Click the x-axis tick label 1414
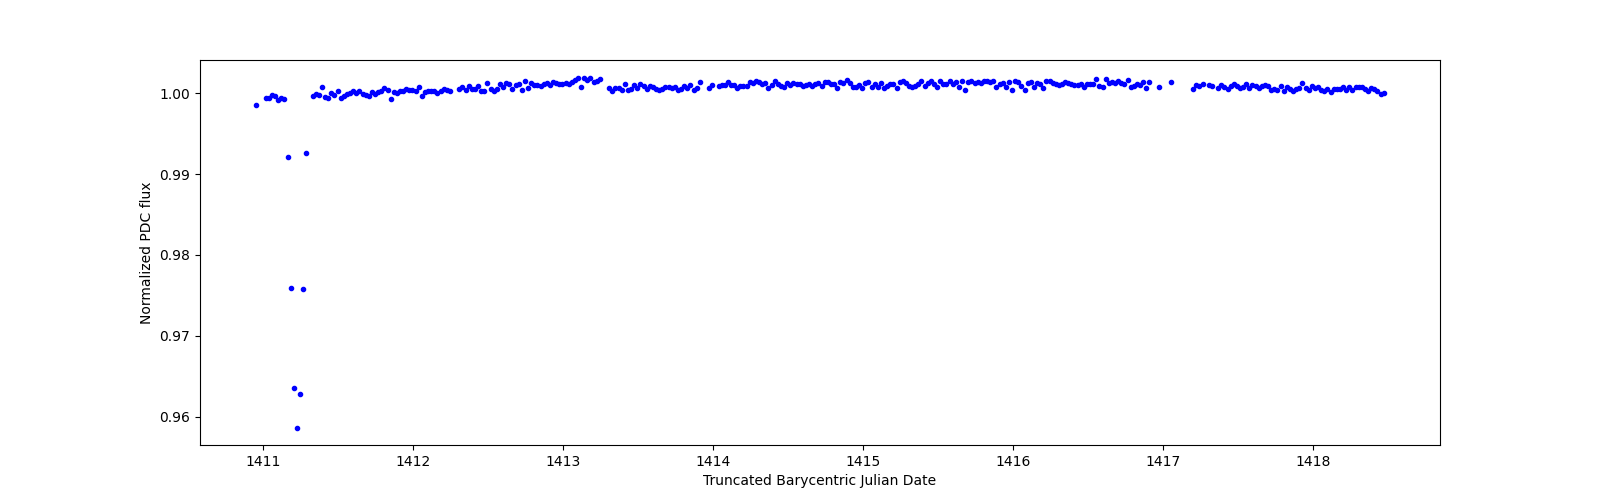The height and width of the screenshot is (500, 1600). tap(713, 462)
